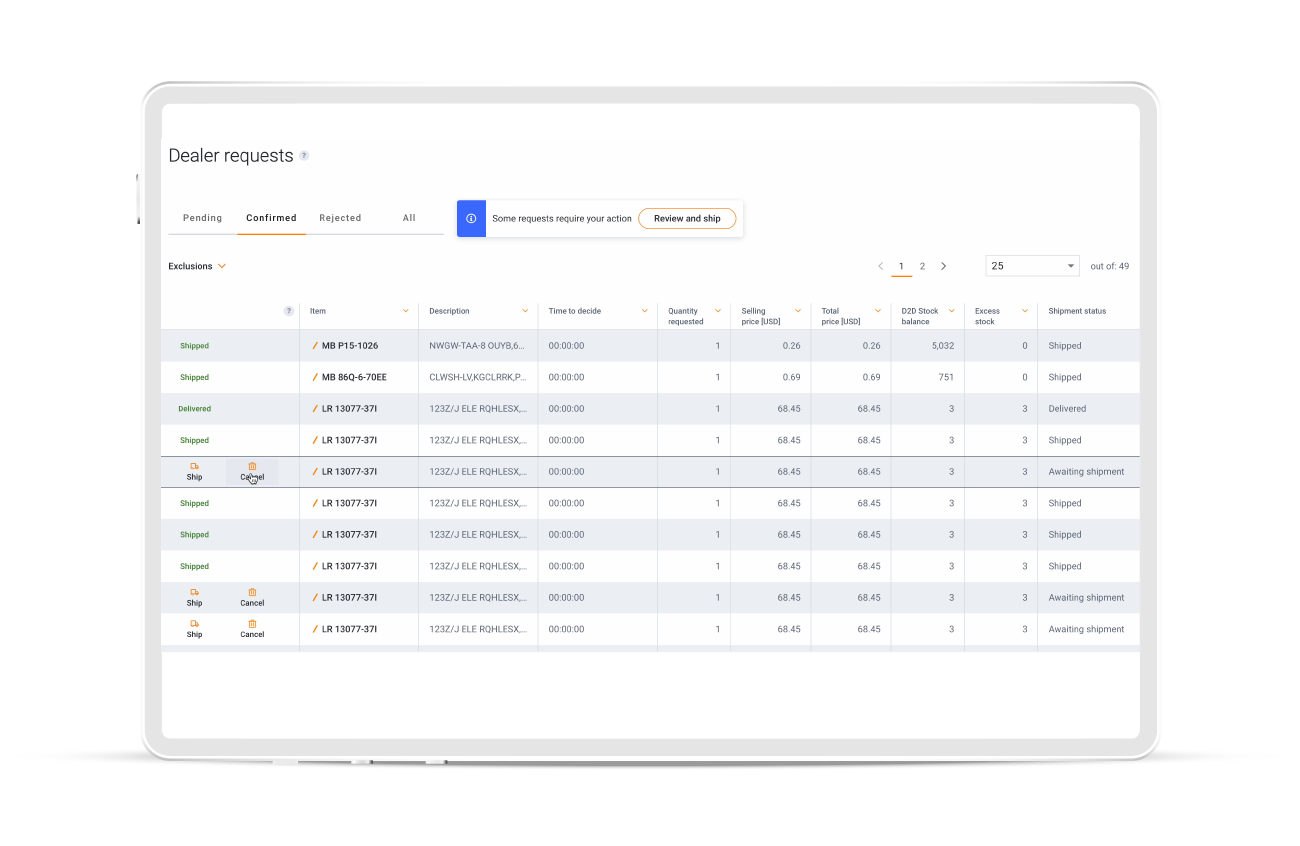The height and width of the screenshot is (846, 1300).
Task: Click the Delivered status row for LR 13077-37I
Action: (194, 409)
